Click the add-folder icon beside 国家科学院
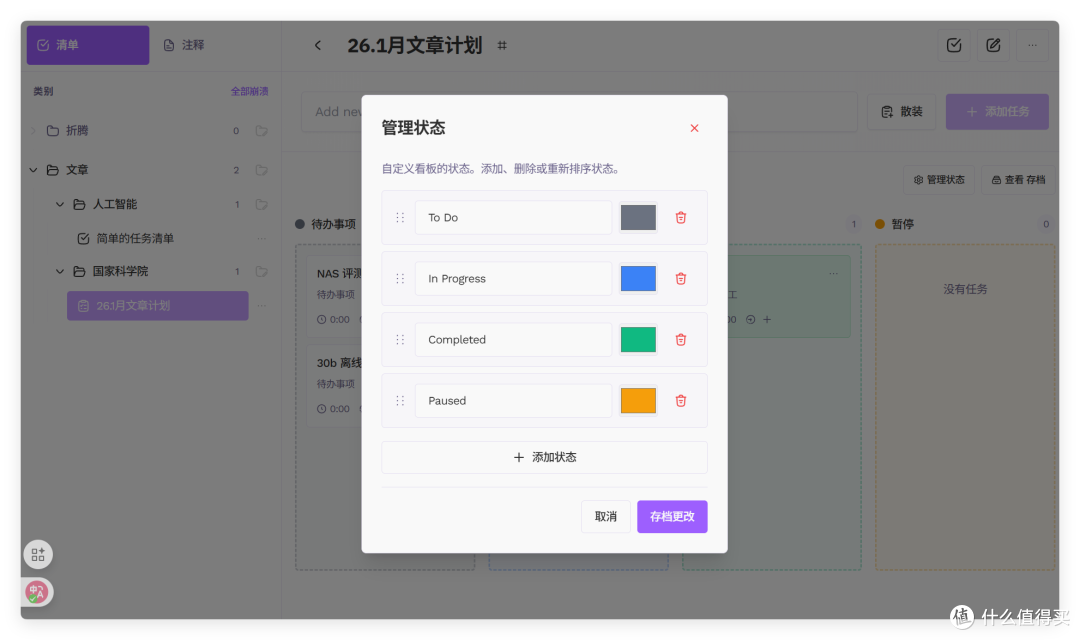Screen dimensions: 1080x640 262,271
